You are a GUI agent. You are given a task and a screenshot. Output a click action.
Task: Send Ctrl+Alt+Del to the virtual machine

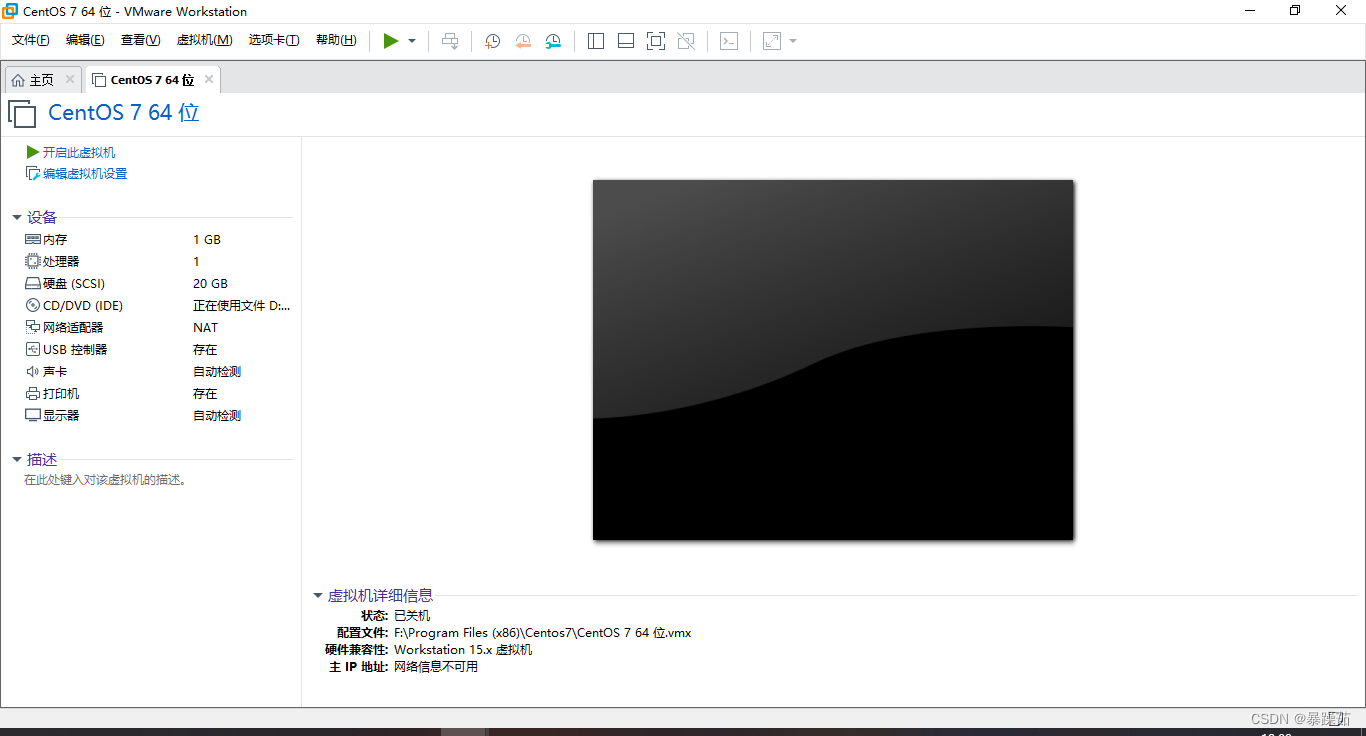coord(450,41)
